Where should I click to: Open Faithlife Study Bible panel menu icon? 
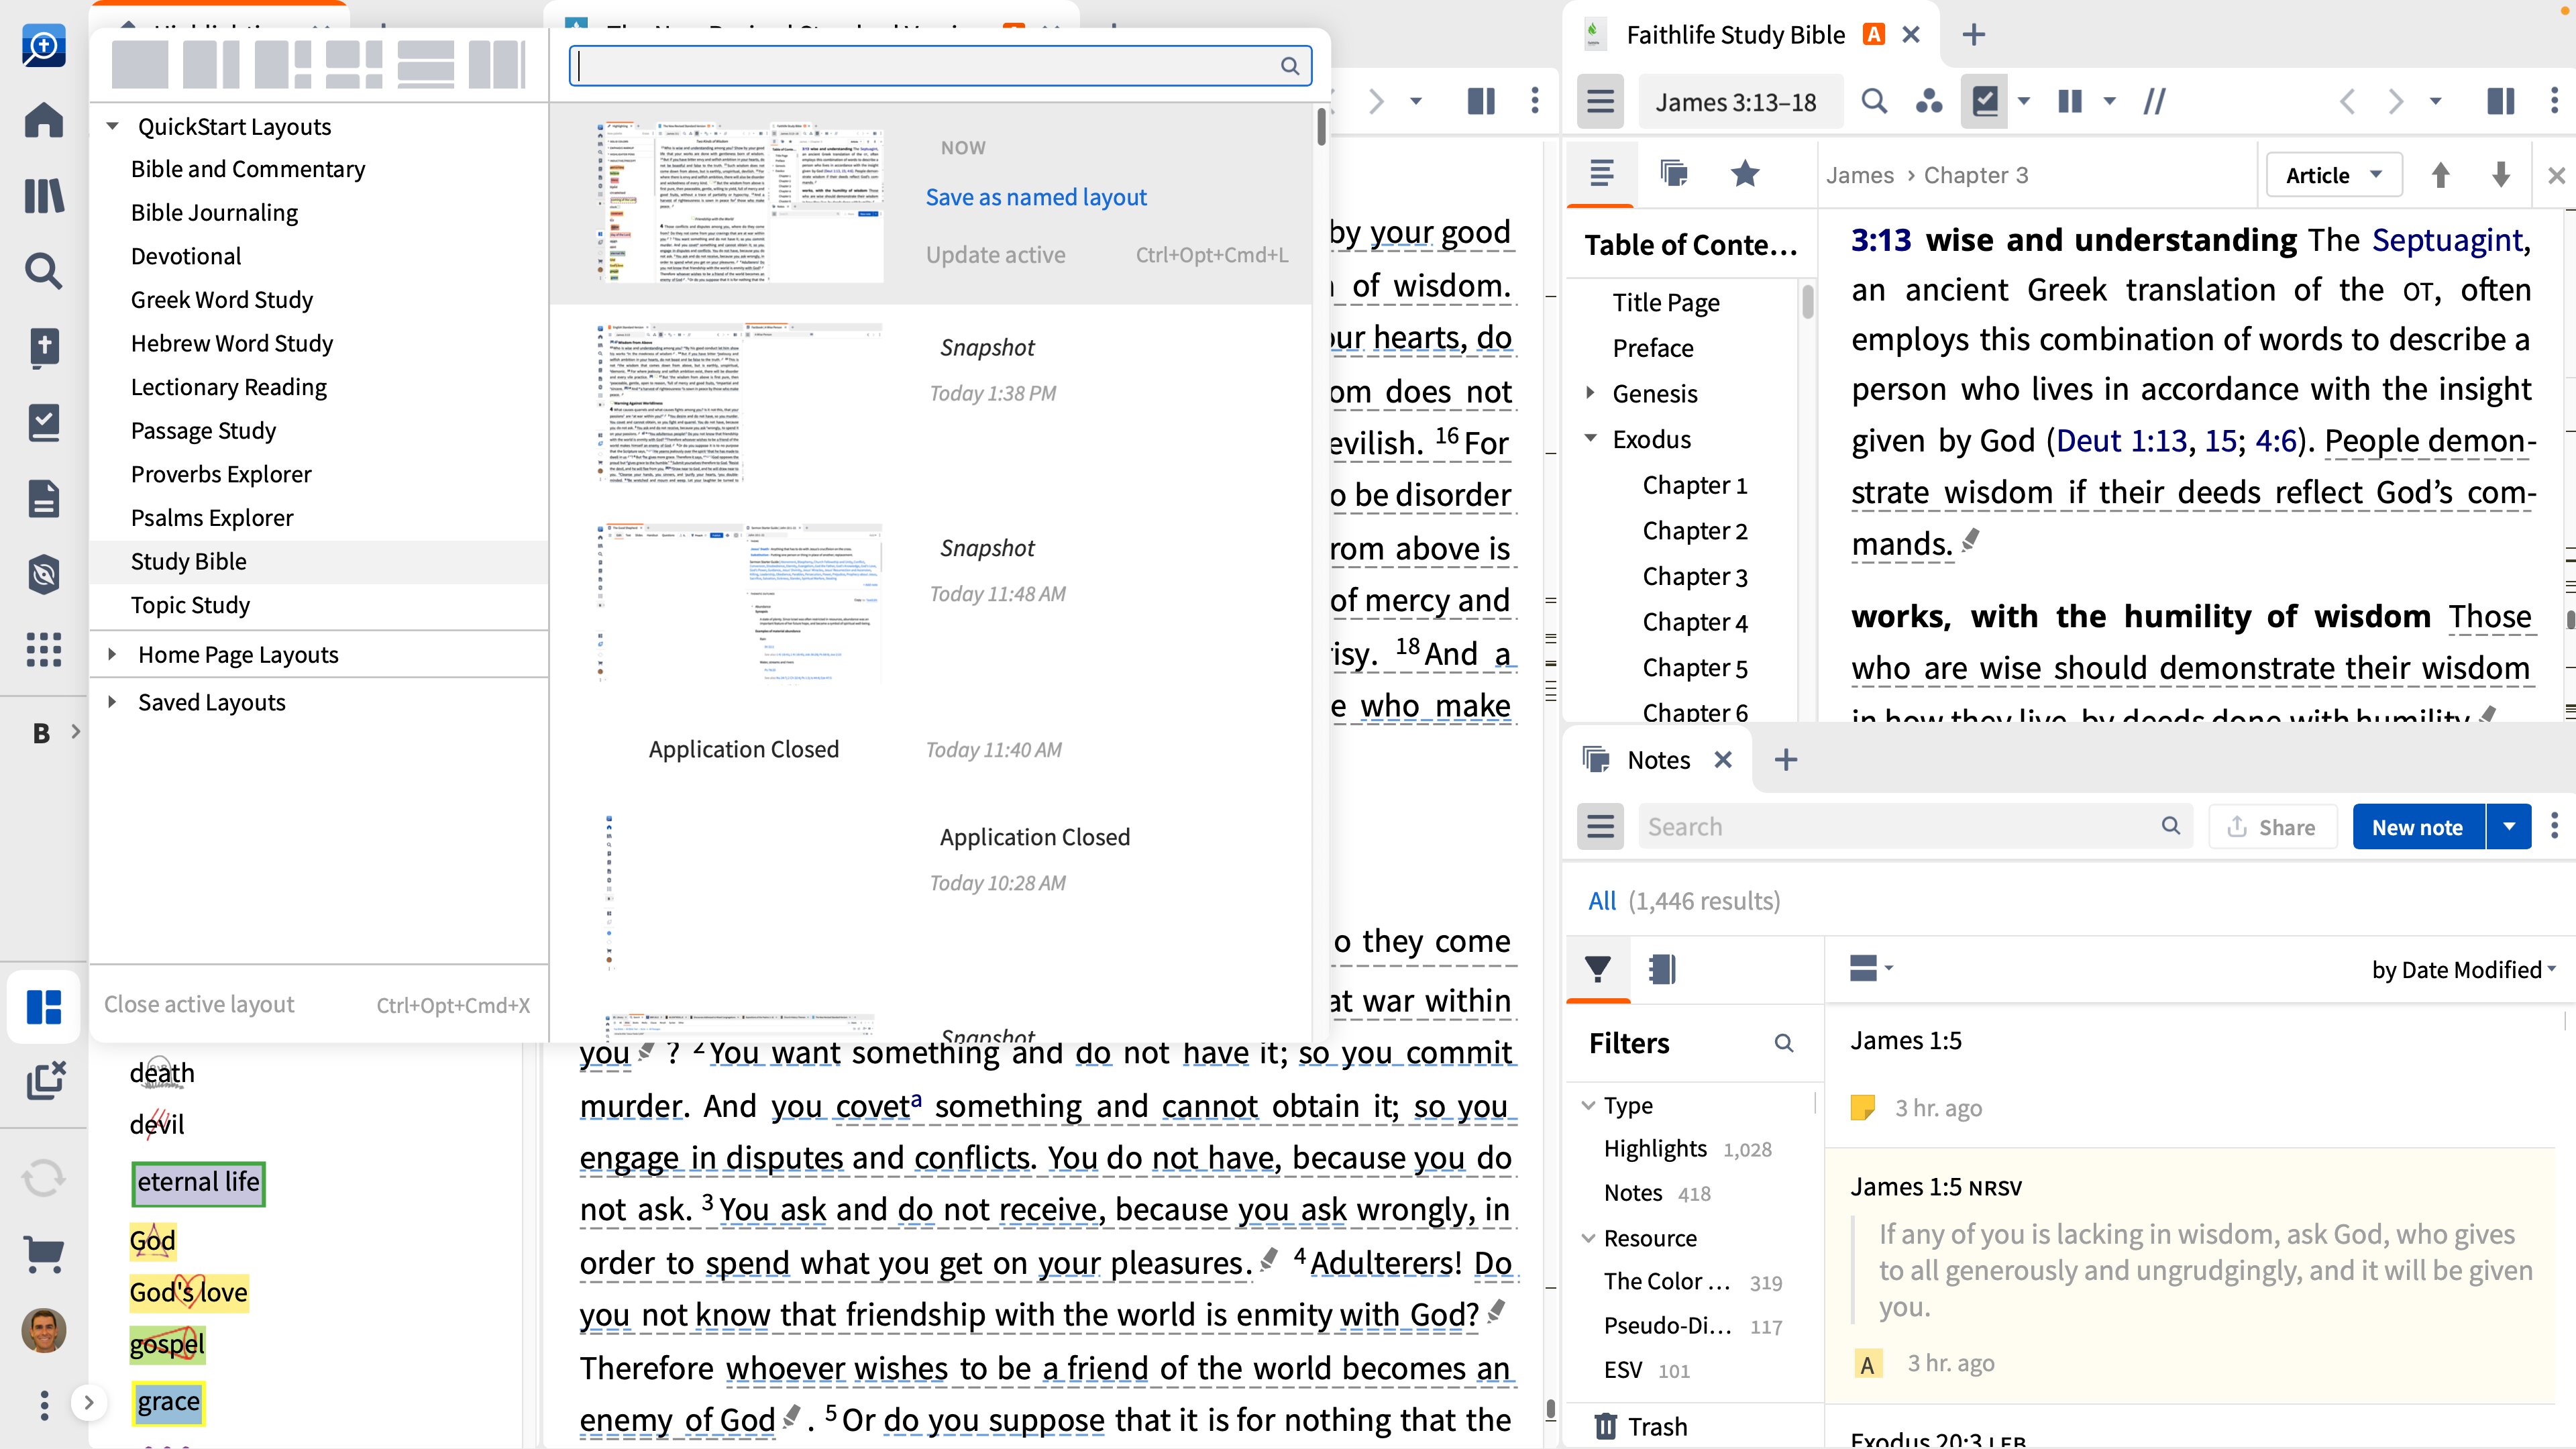[1600, 101]
